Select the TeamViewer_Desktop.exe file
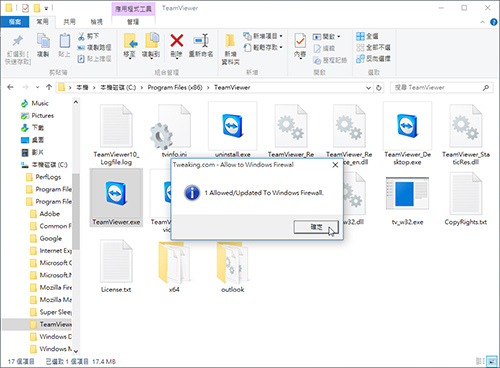 (x=407, y=134)
